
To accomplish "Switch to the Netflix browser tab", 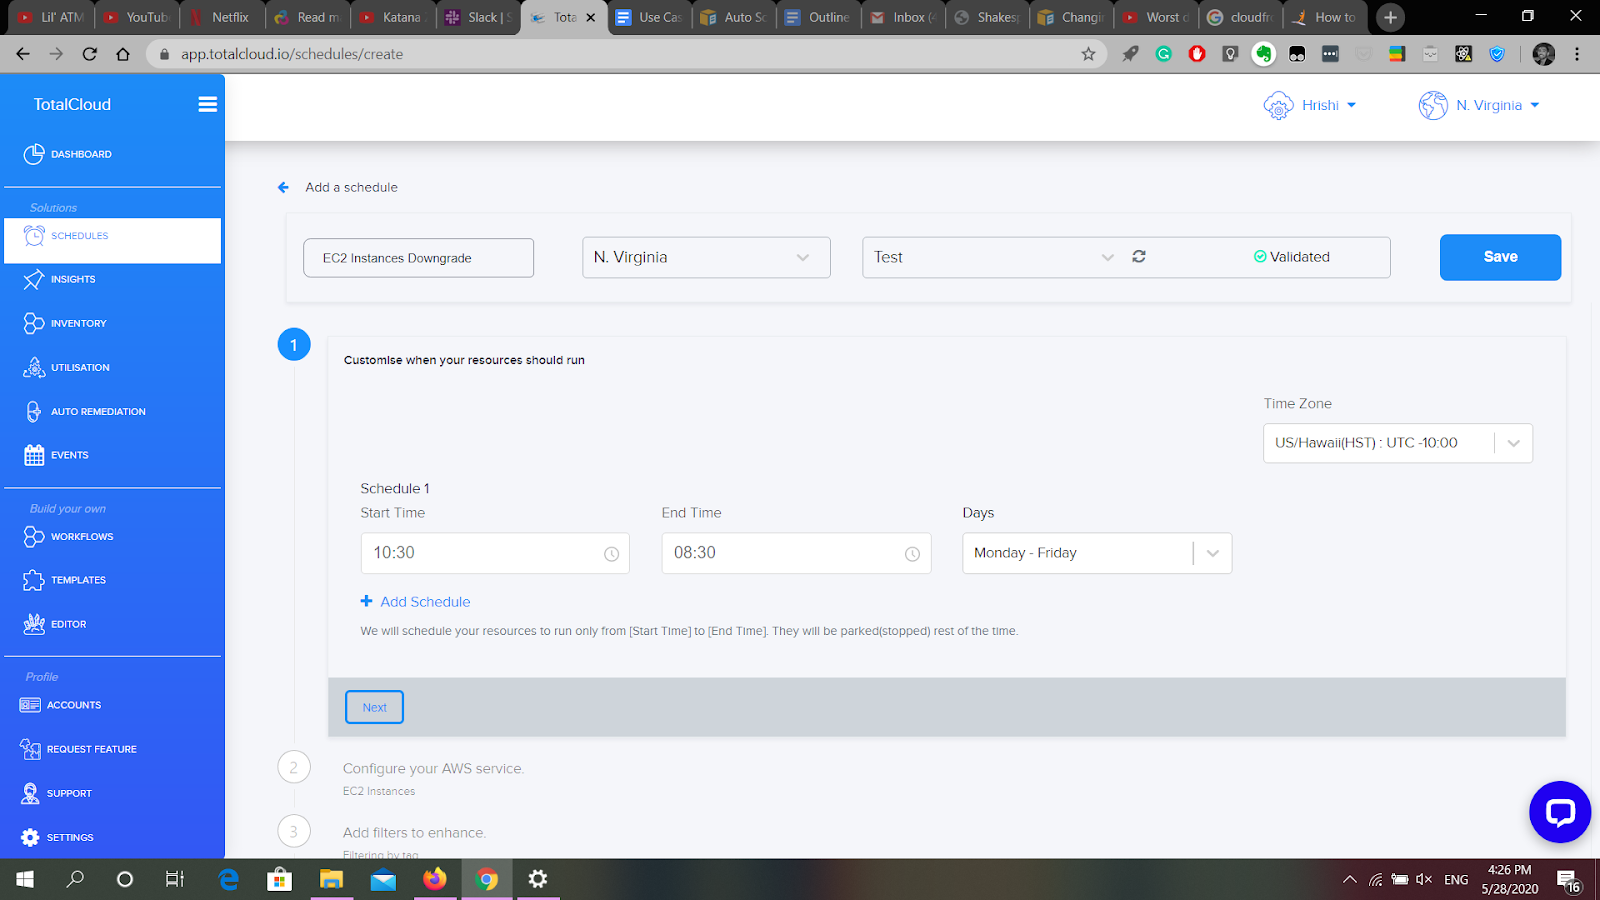I will pos(222,17).
